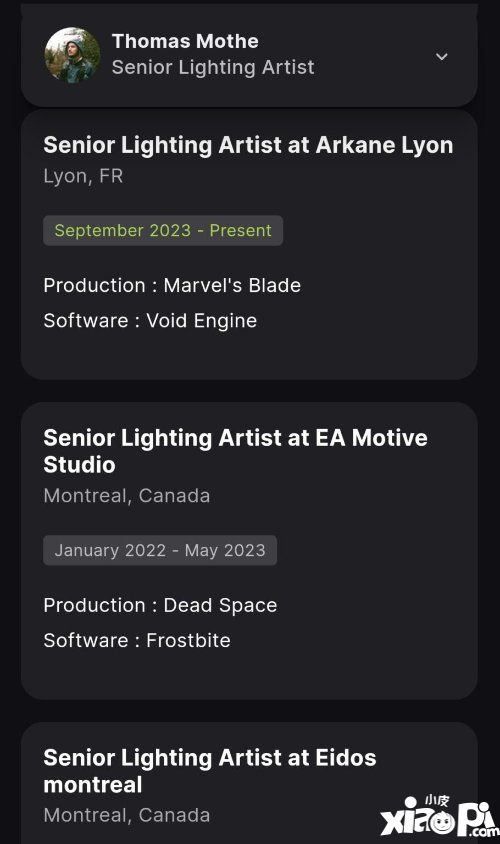The width and height of the screenshot is (500, 844).
Task: Open the Arkane Lyon job title
Action: (248, 145)
